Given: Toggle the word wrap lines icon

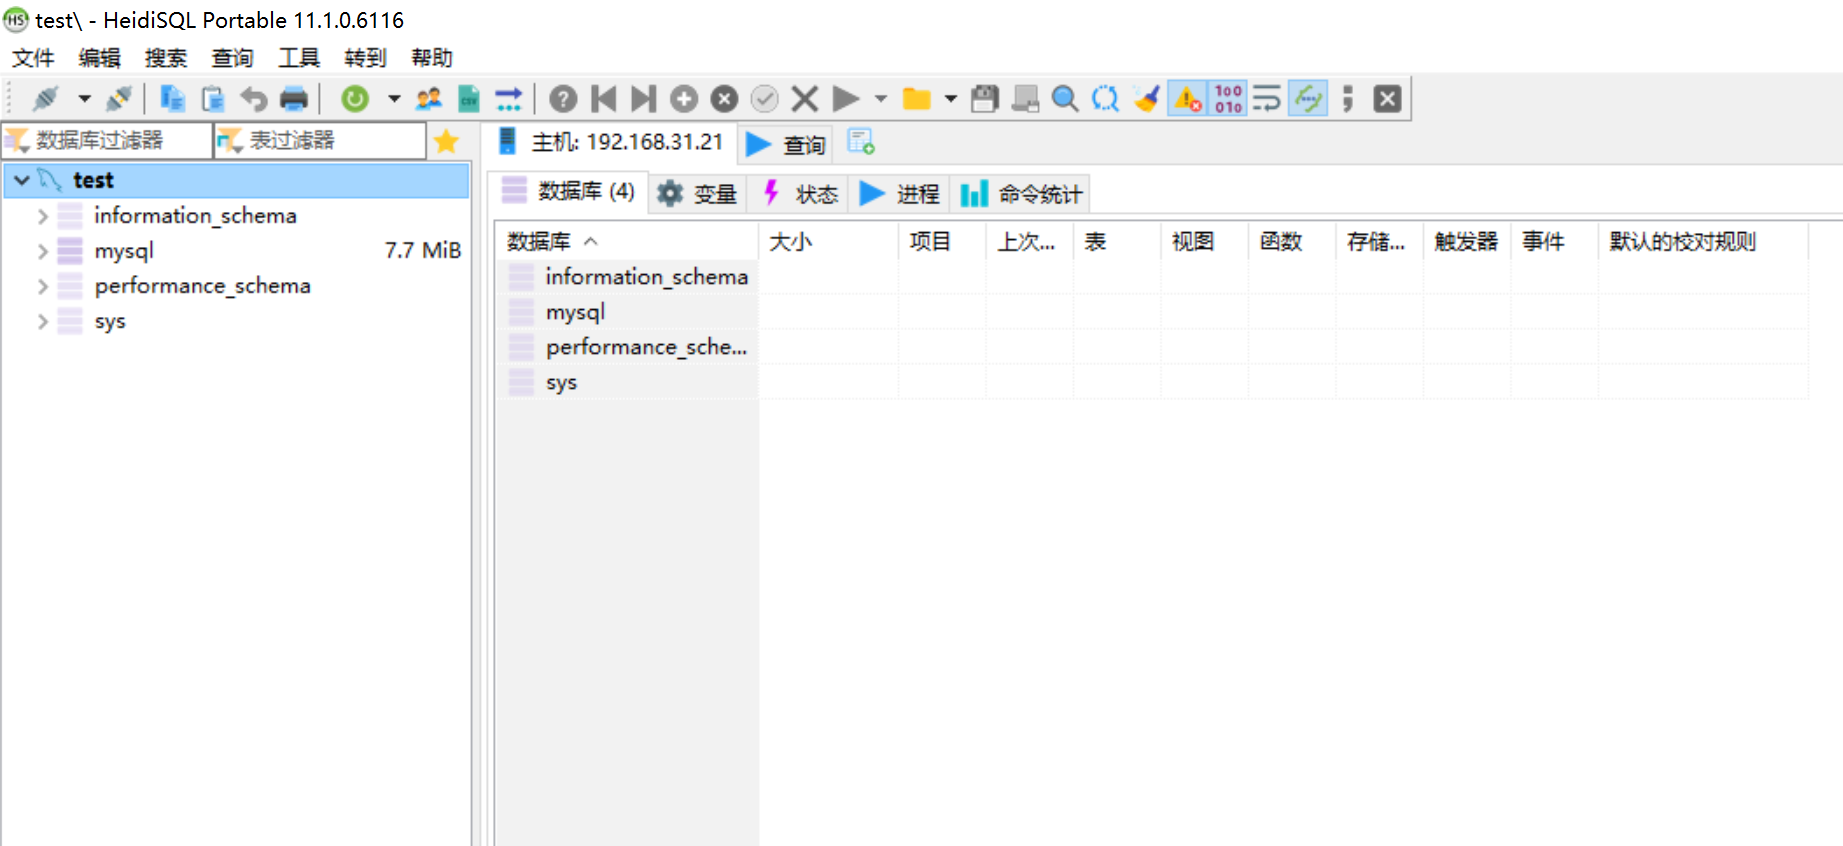Looking at the screenshot, I should click(1267, 98).
